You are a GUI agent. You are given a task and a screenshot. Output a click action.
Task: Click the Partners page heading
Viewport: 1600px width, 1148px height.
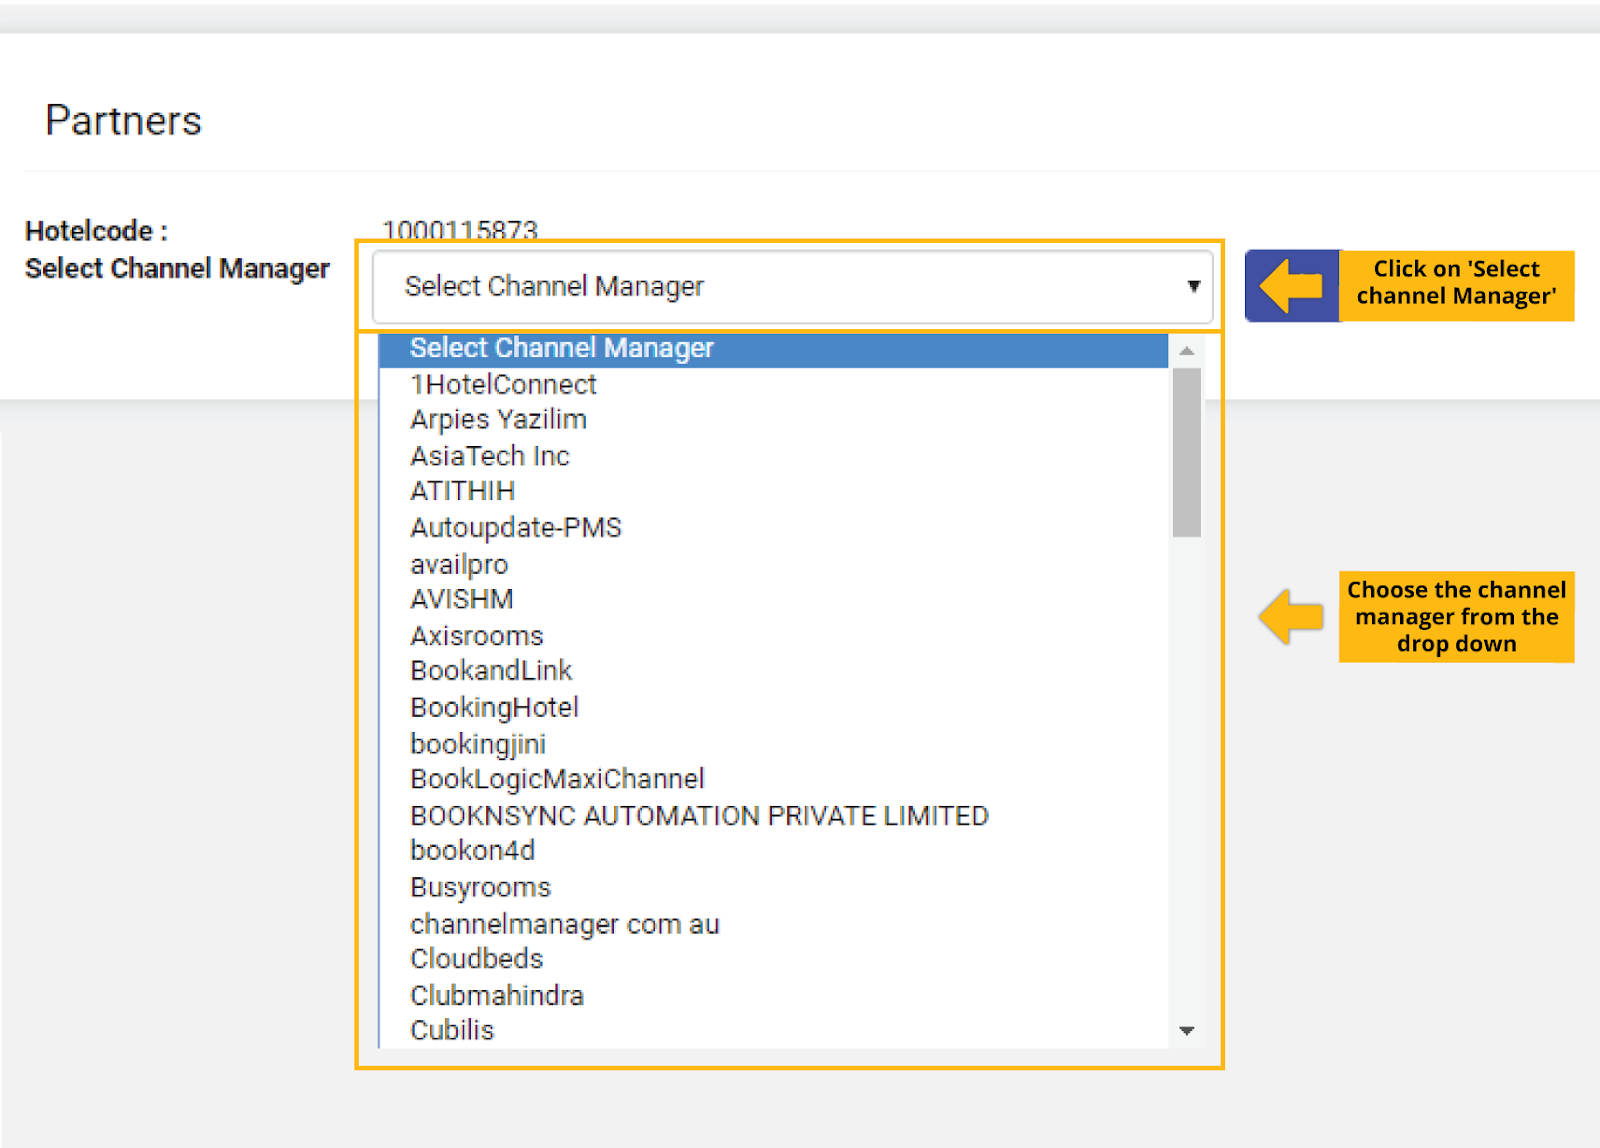tap(124, 120)
